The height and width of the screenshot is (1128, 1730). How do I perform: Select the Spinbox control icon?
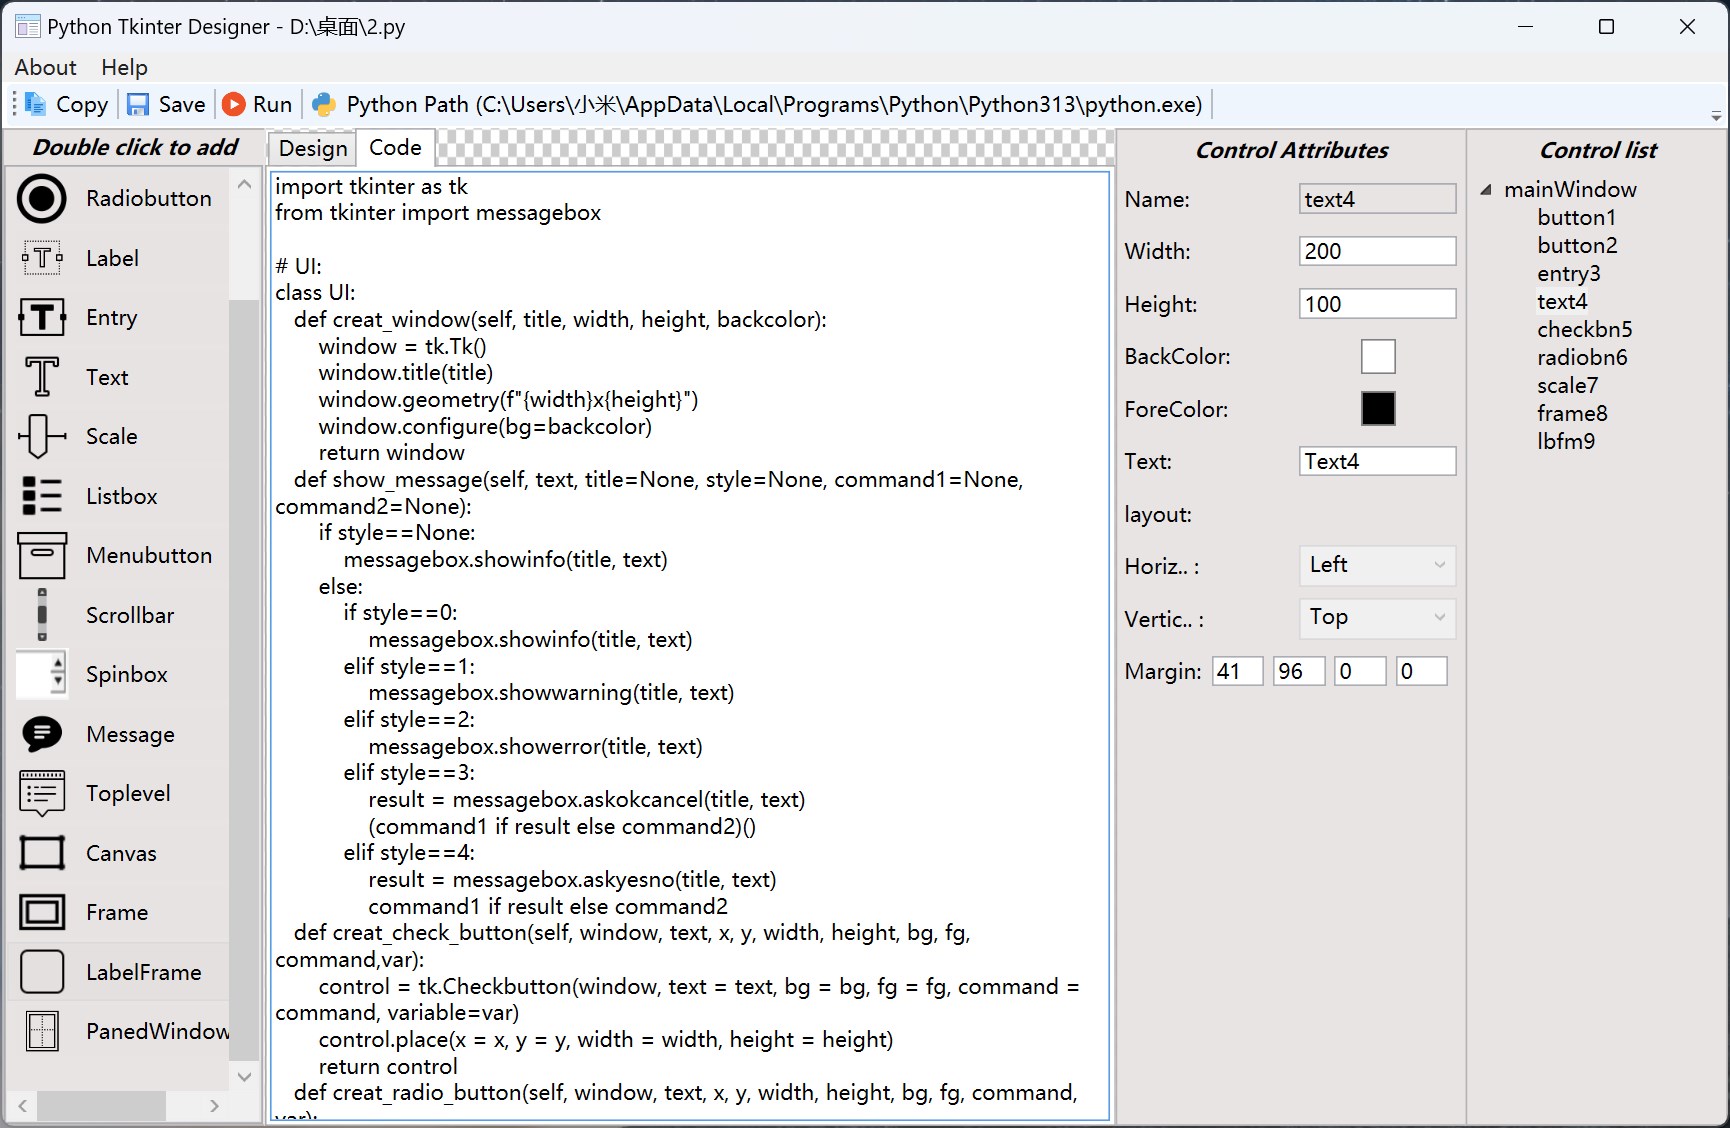coord(42,674)
